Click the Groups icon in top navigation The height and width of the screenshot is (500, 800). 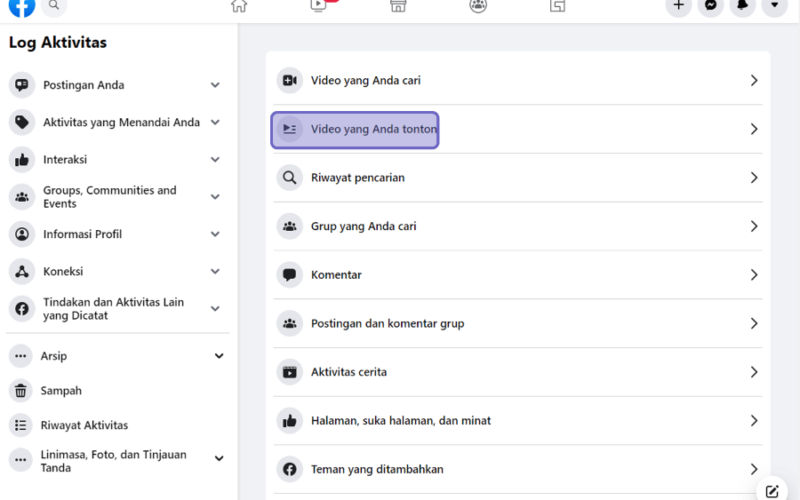[x=478, y=6]
